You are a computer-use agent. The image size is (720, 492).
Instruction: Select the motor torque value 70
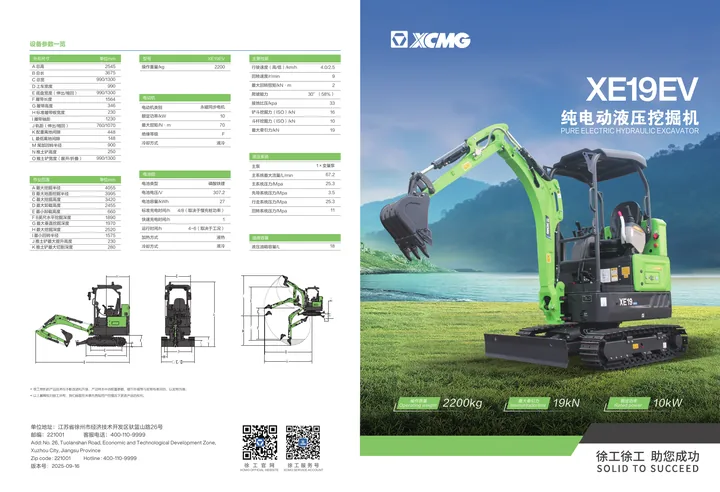pos(222,125)
